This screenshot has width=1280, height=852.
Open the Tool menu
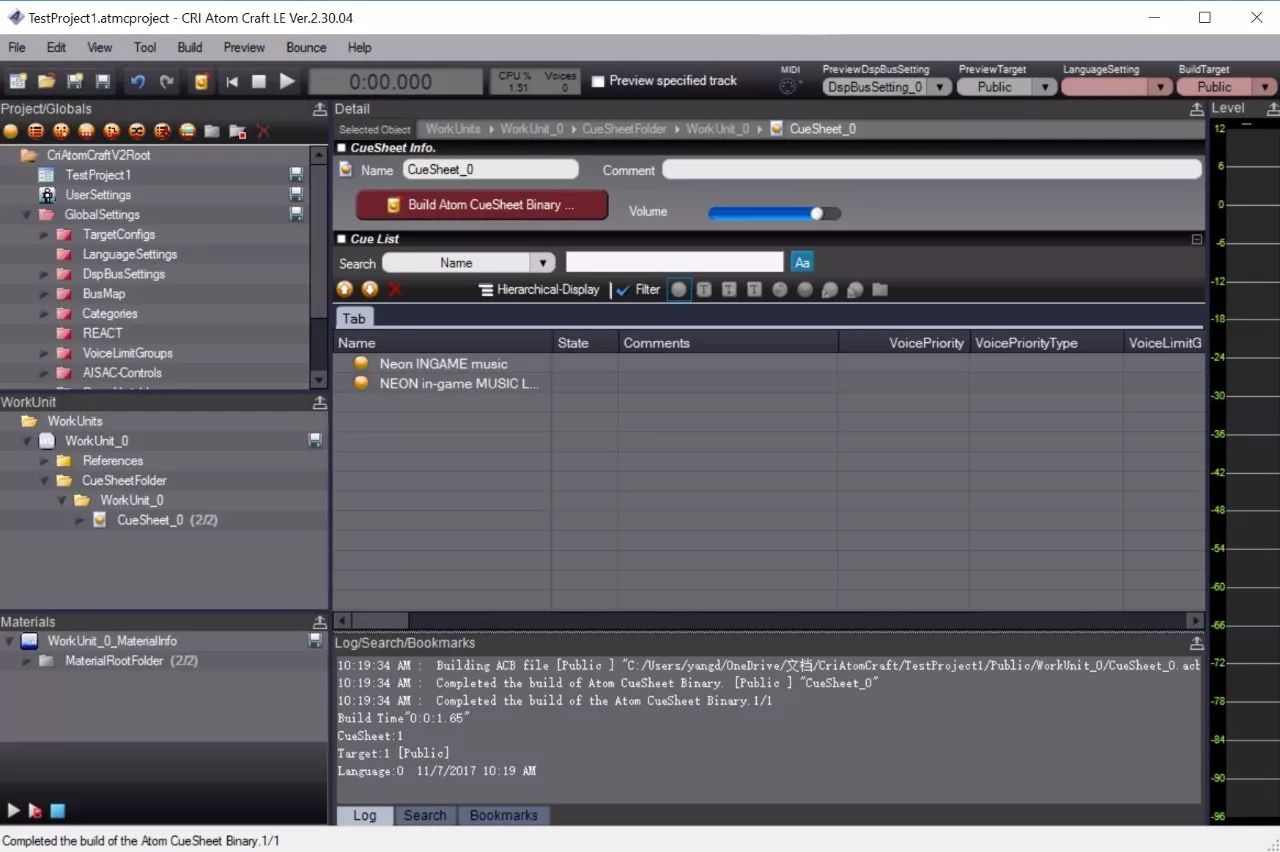pyautogui.click(x=145, y=47)
